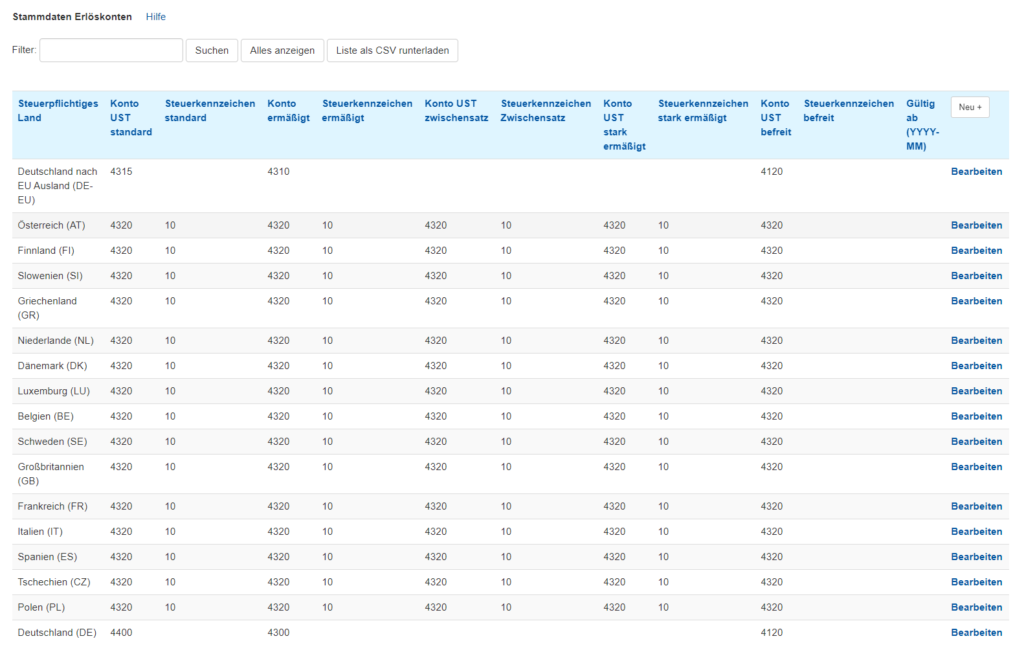Image resolution: width=1024 pixels, height=654 pixels.
Task: Sort by Steuerkennzeichen befreit header
Action: [x=848, y=110]
